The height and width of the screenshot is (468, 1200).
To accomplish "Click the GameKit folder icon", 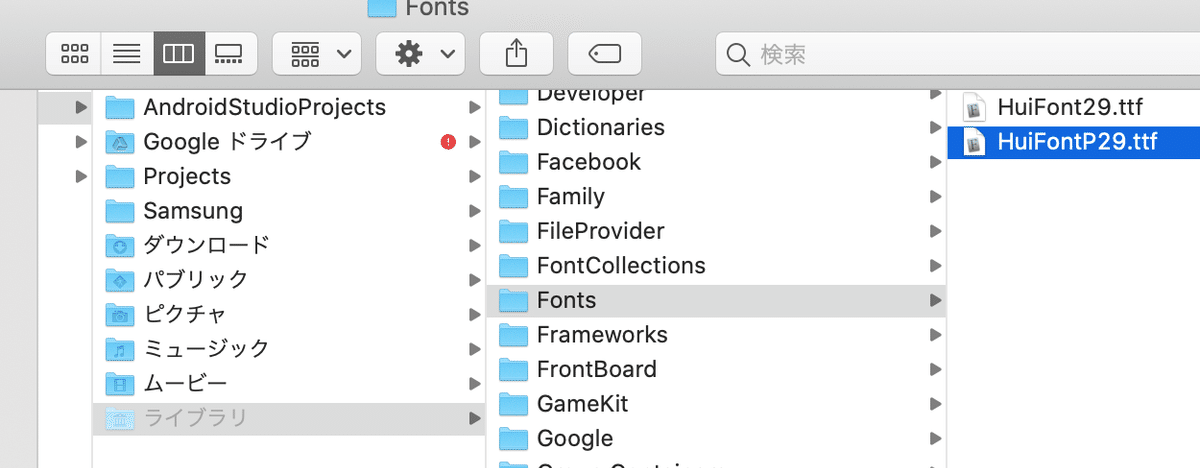I will point(513,404).
